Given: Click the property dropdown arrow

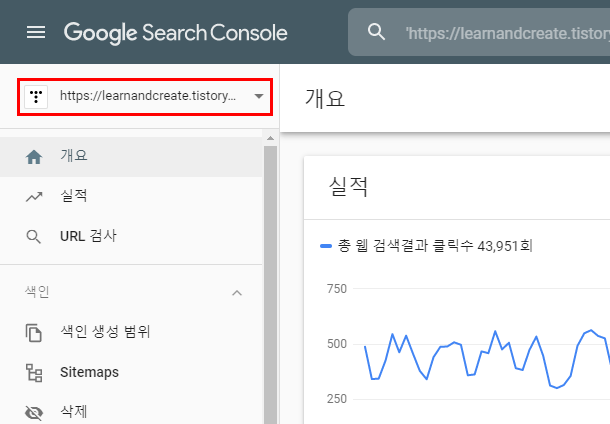Looking at the screenshot, I should coord(259,96).
